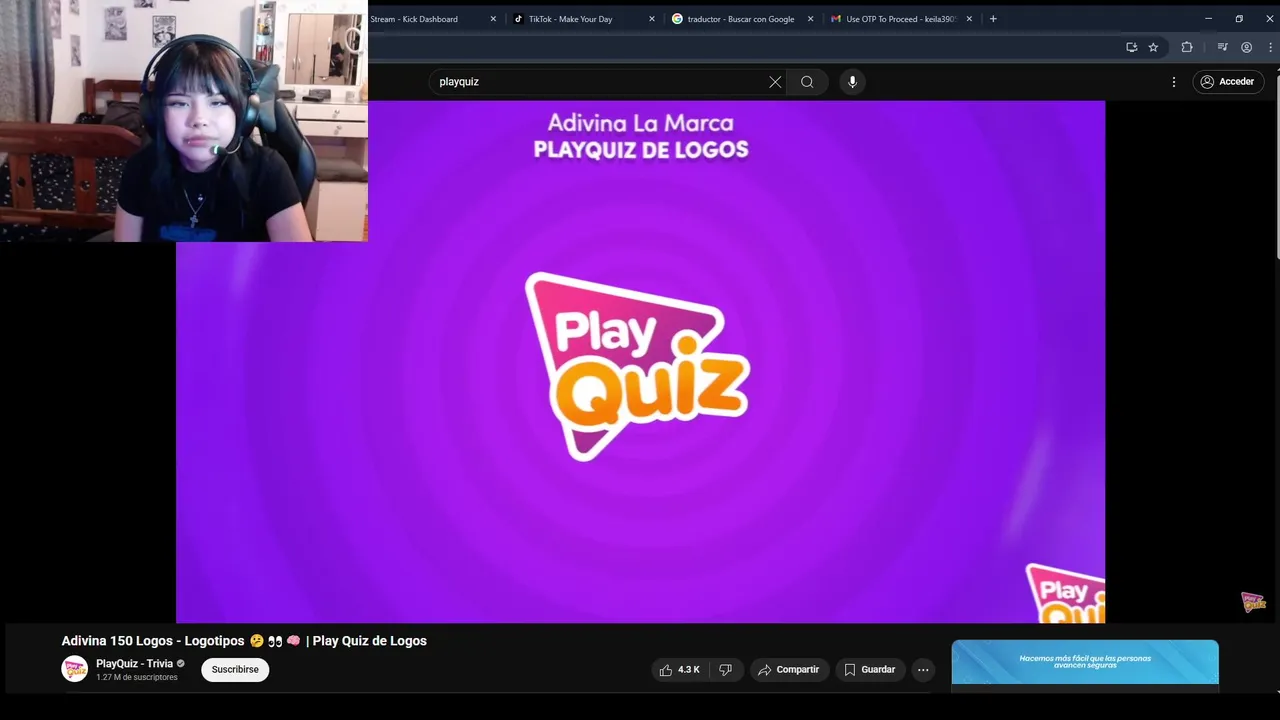
Task: Start voice search with the microphone icon
Action: [852, 82]
